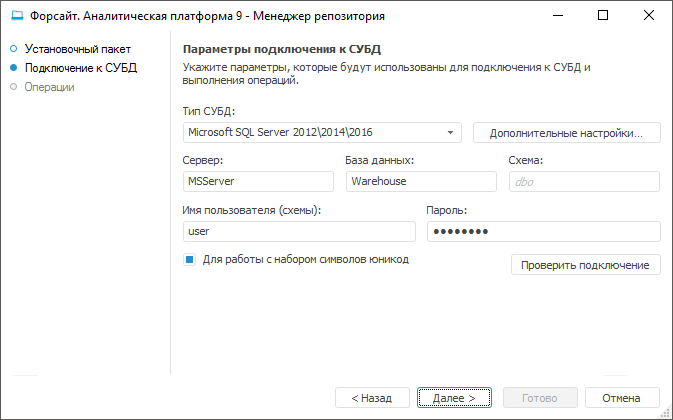673x420 pixels.
Task: Toggle the Unicode character set checkbox
Action: click(x=188, y=259)
